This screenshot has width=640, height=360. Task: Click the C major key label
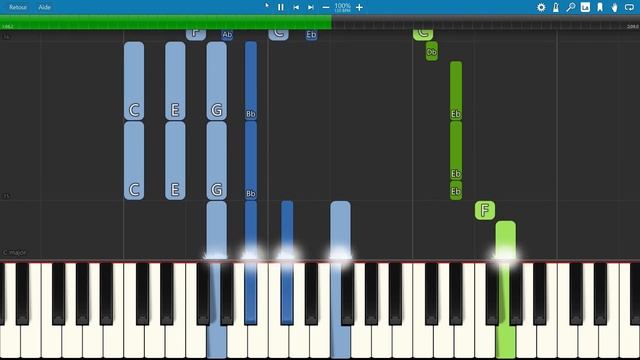click(15, 253)
